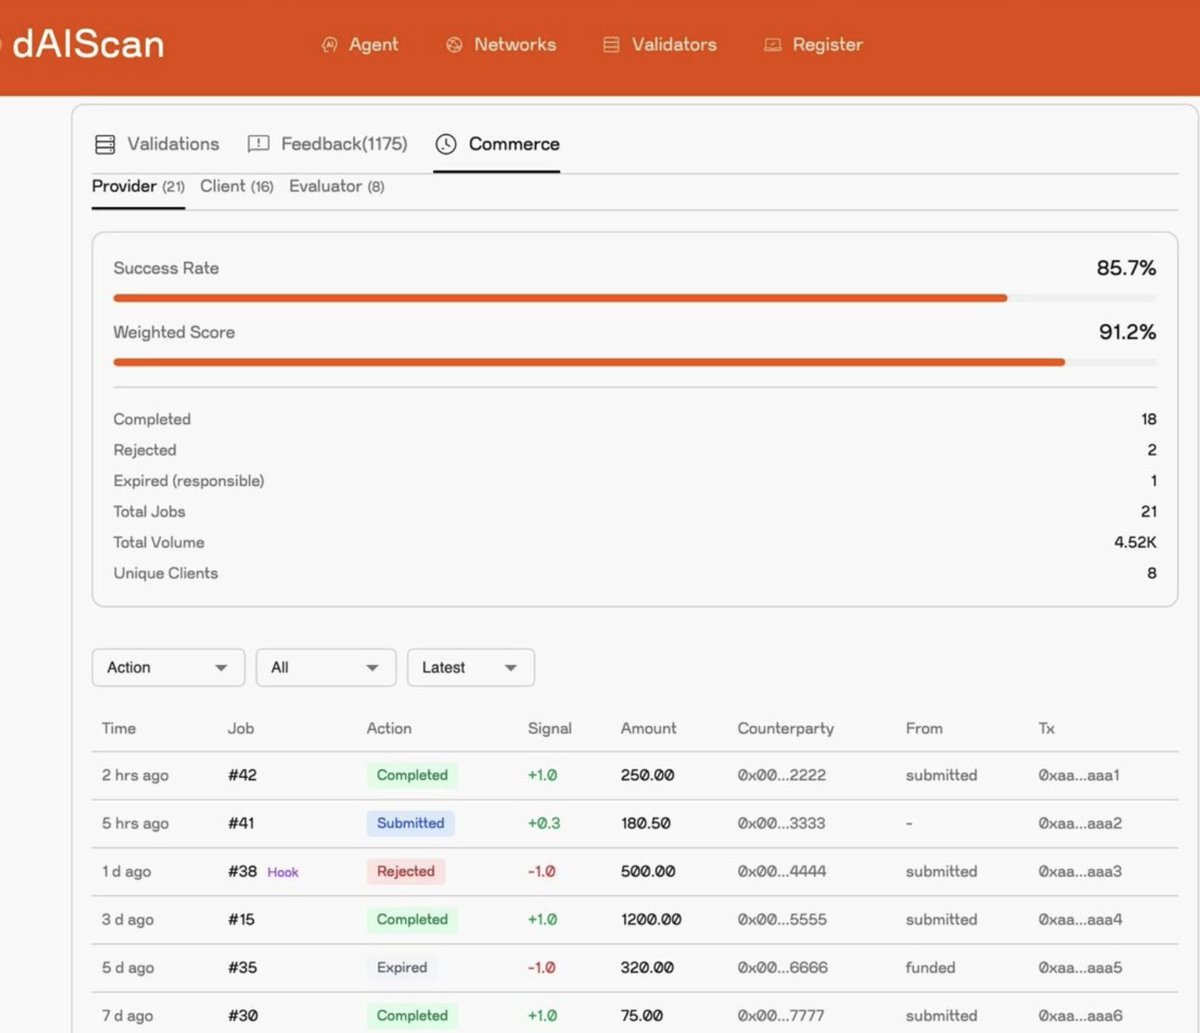Click counterparty 0x00...4444
The image size is (1200, 1033).
(782, 871)
